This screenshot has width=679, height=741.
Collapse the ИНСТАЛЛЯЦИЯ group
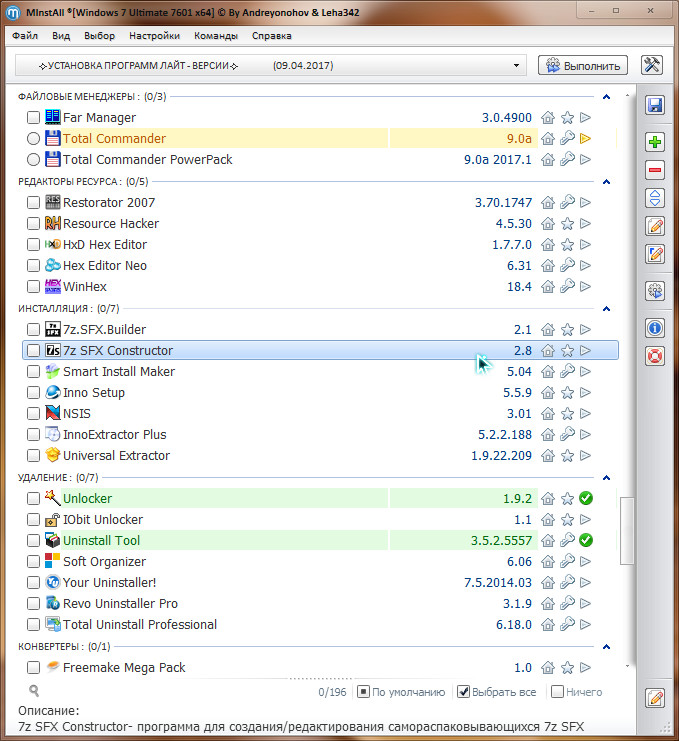click(x=607, y=309)
